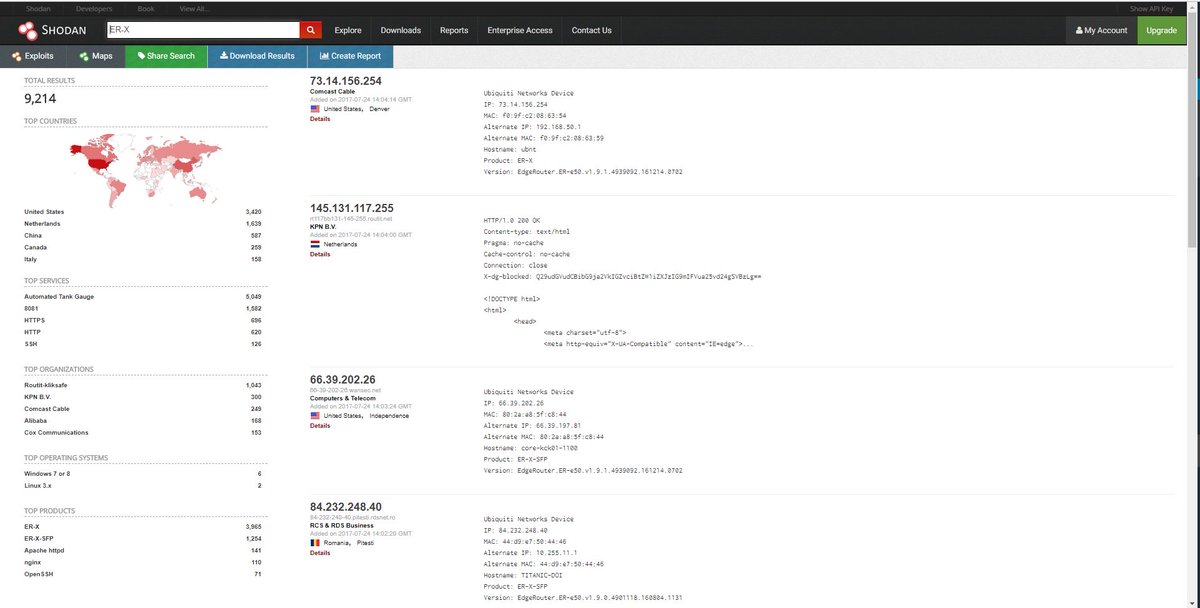The height and width of the screenshot is (608, 1200).
Task: Open My Account
Action: coord(1101,30)
